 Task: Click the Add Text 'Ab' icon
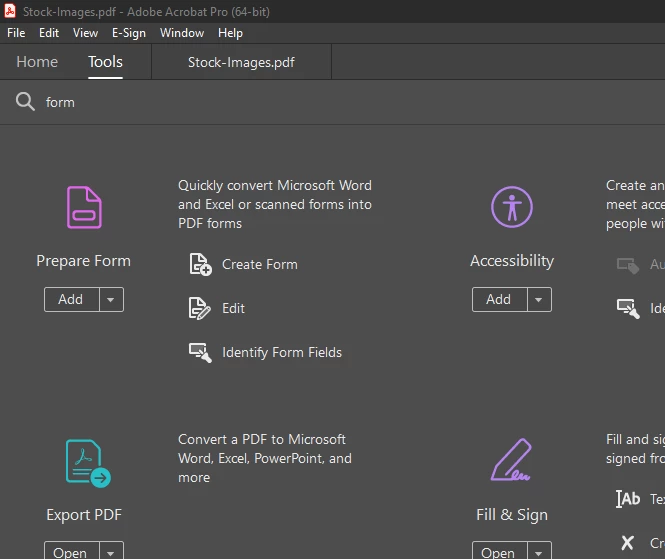(x=628, y=499)
